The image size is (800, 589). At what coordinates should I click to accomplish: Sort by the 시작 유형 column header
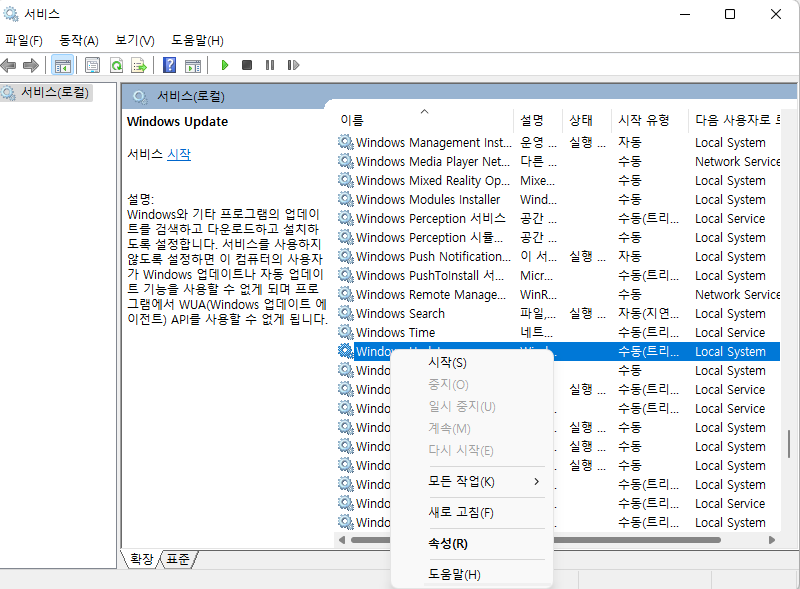pyautogui.click(x=650, y=120)
